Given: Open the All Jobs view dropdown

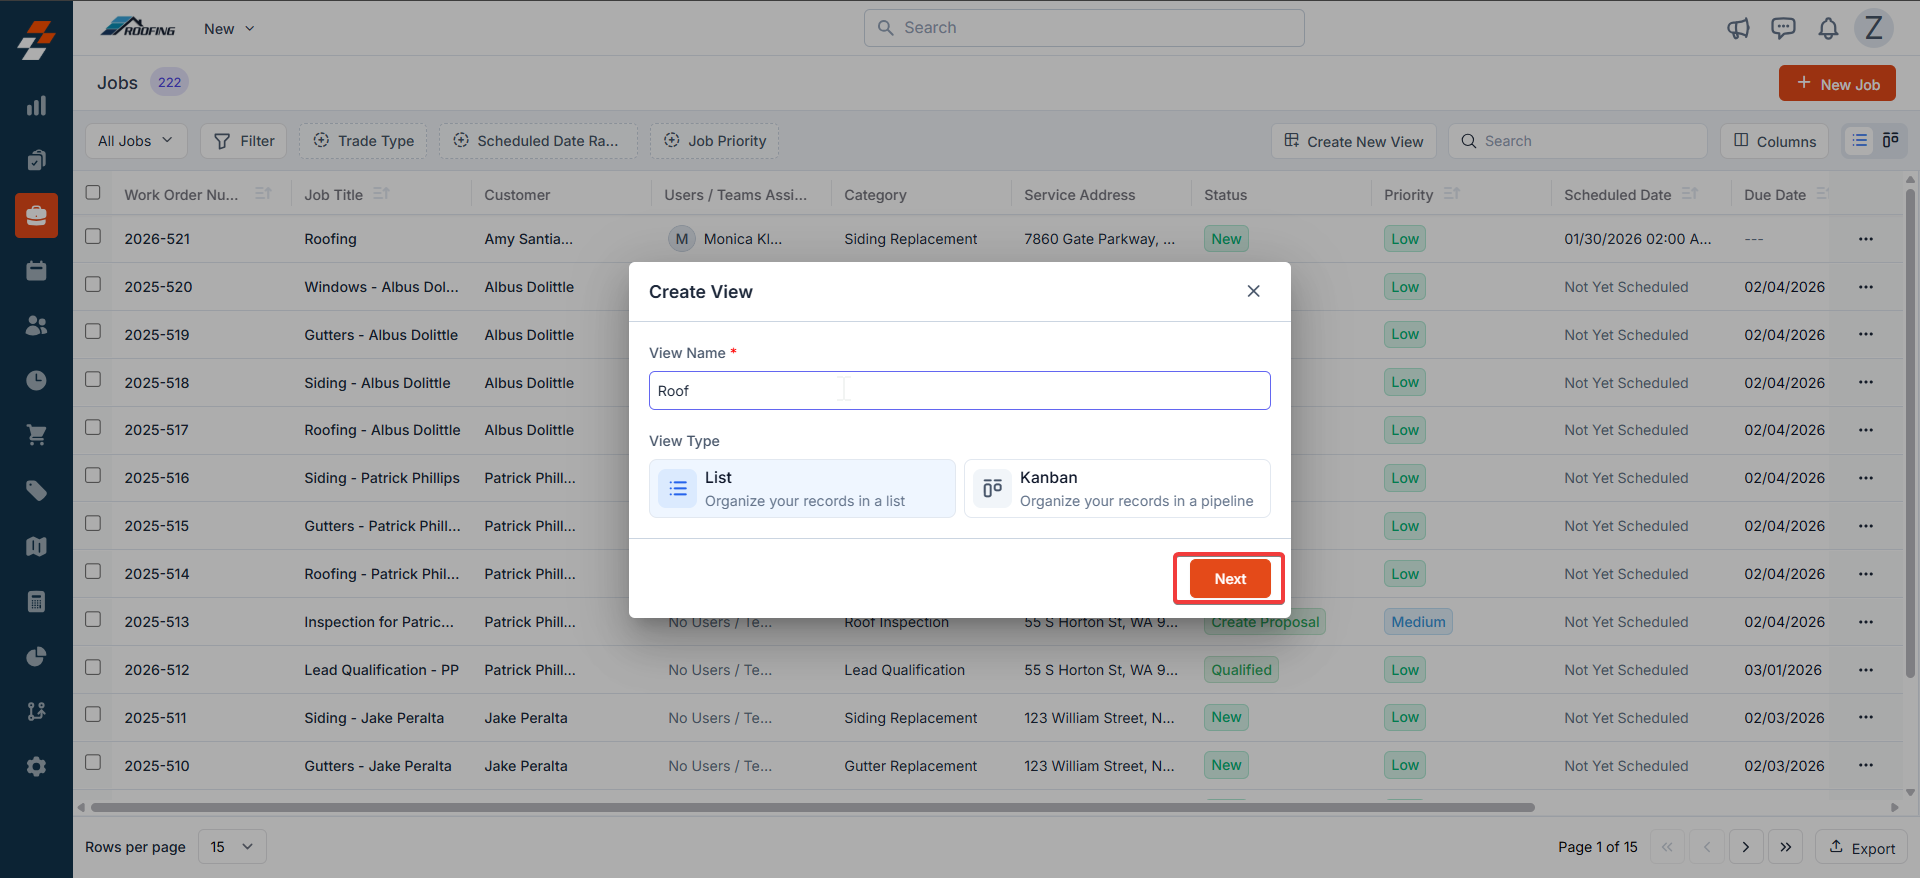Looking at the screenshot, I should click(x=136, y=141).
